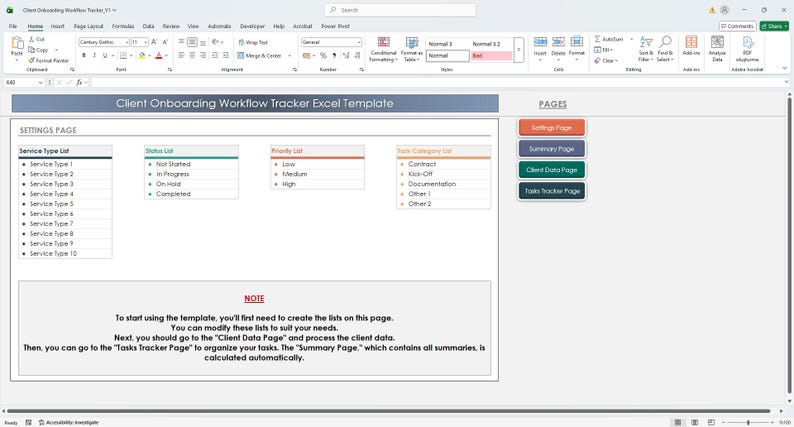
Task: Click the Cut scissors icon
Action: [x=31, y=39]
